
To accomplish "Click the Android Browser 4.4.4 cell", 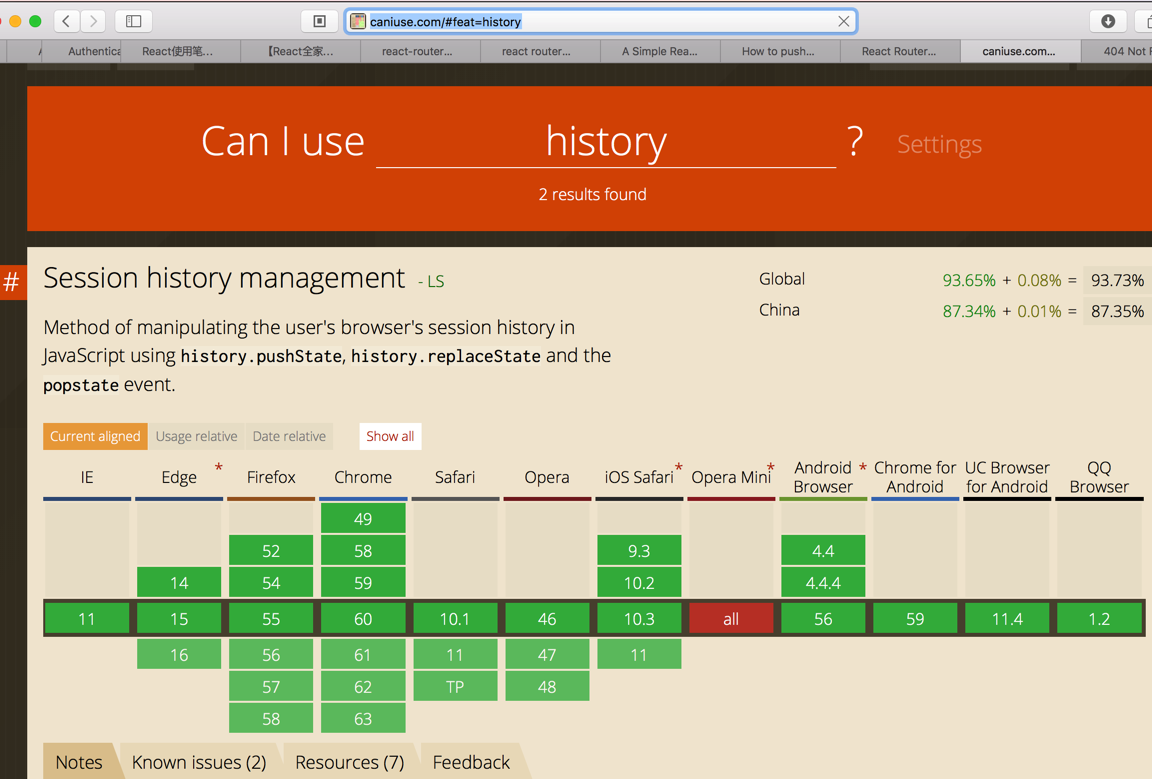I will pyautogui.click(x=823, y=583).
